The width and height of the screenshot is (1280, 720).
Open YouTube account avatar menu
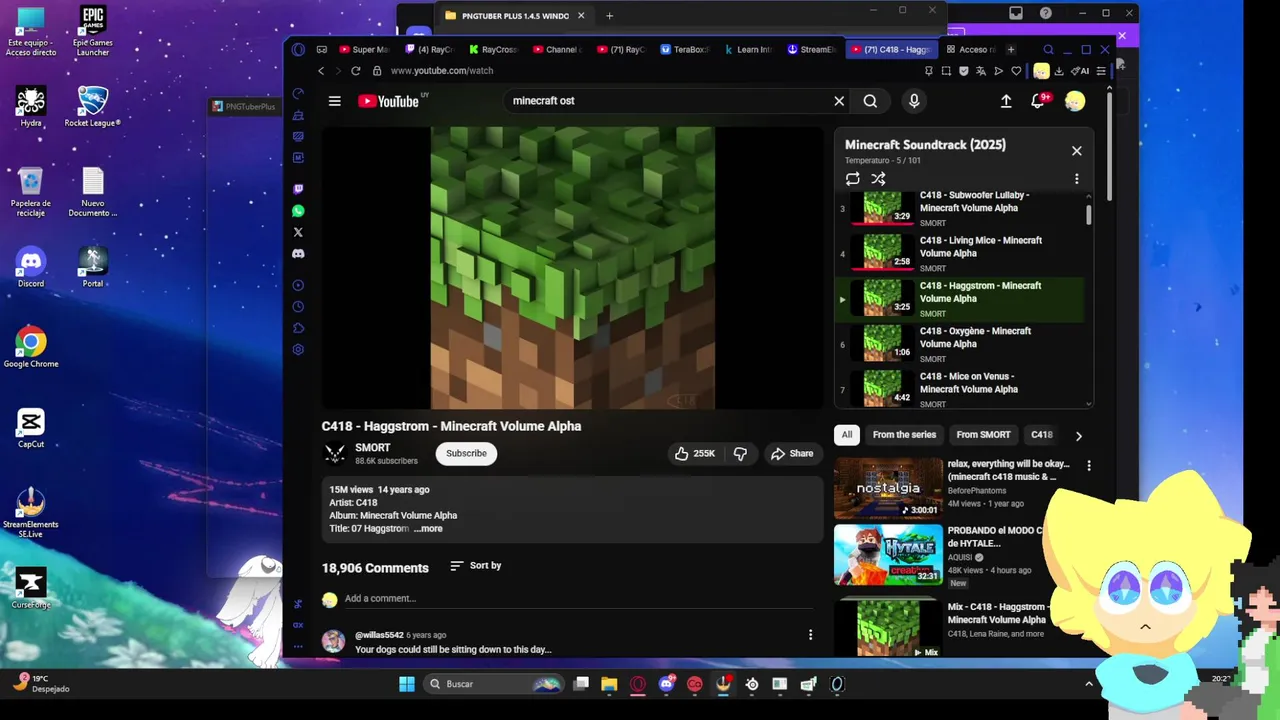[1075, 101]
